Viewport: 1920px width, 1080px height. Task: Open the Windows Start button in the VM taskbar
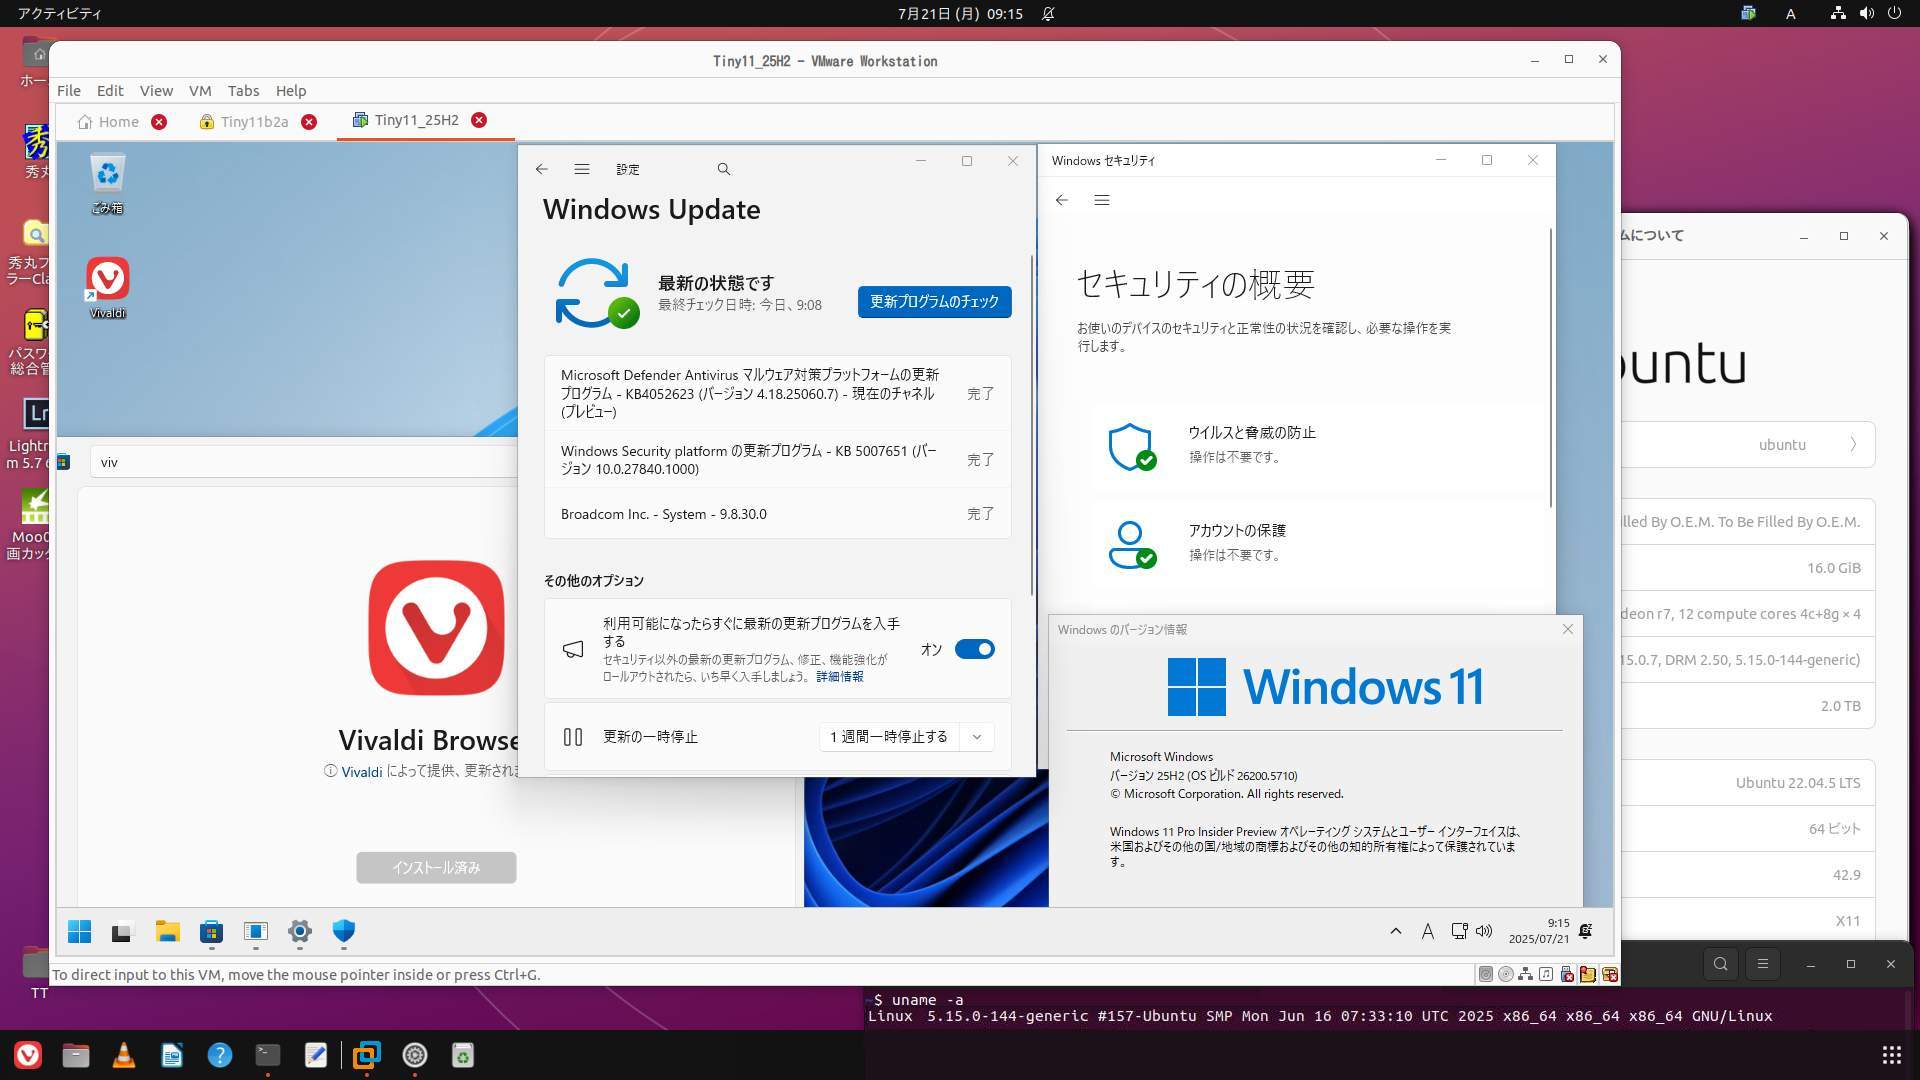(x=79, y=932)
